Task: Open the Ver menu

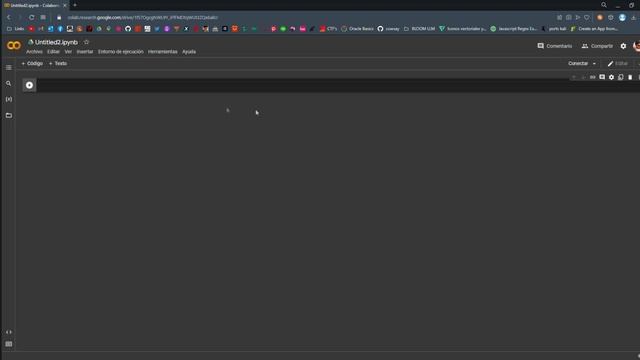Action: (68, 52)
